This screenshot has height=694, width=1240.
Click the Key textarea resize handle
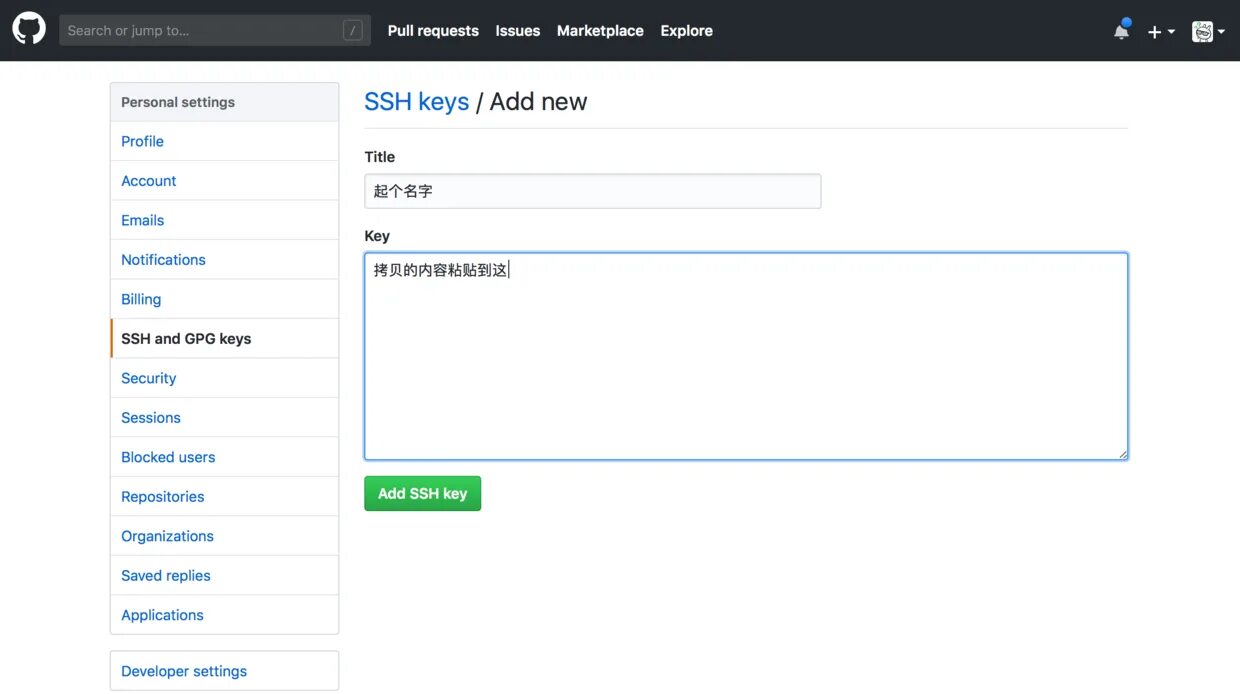(1123, 454)
